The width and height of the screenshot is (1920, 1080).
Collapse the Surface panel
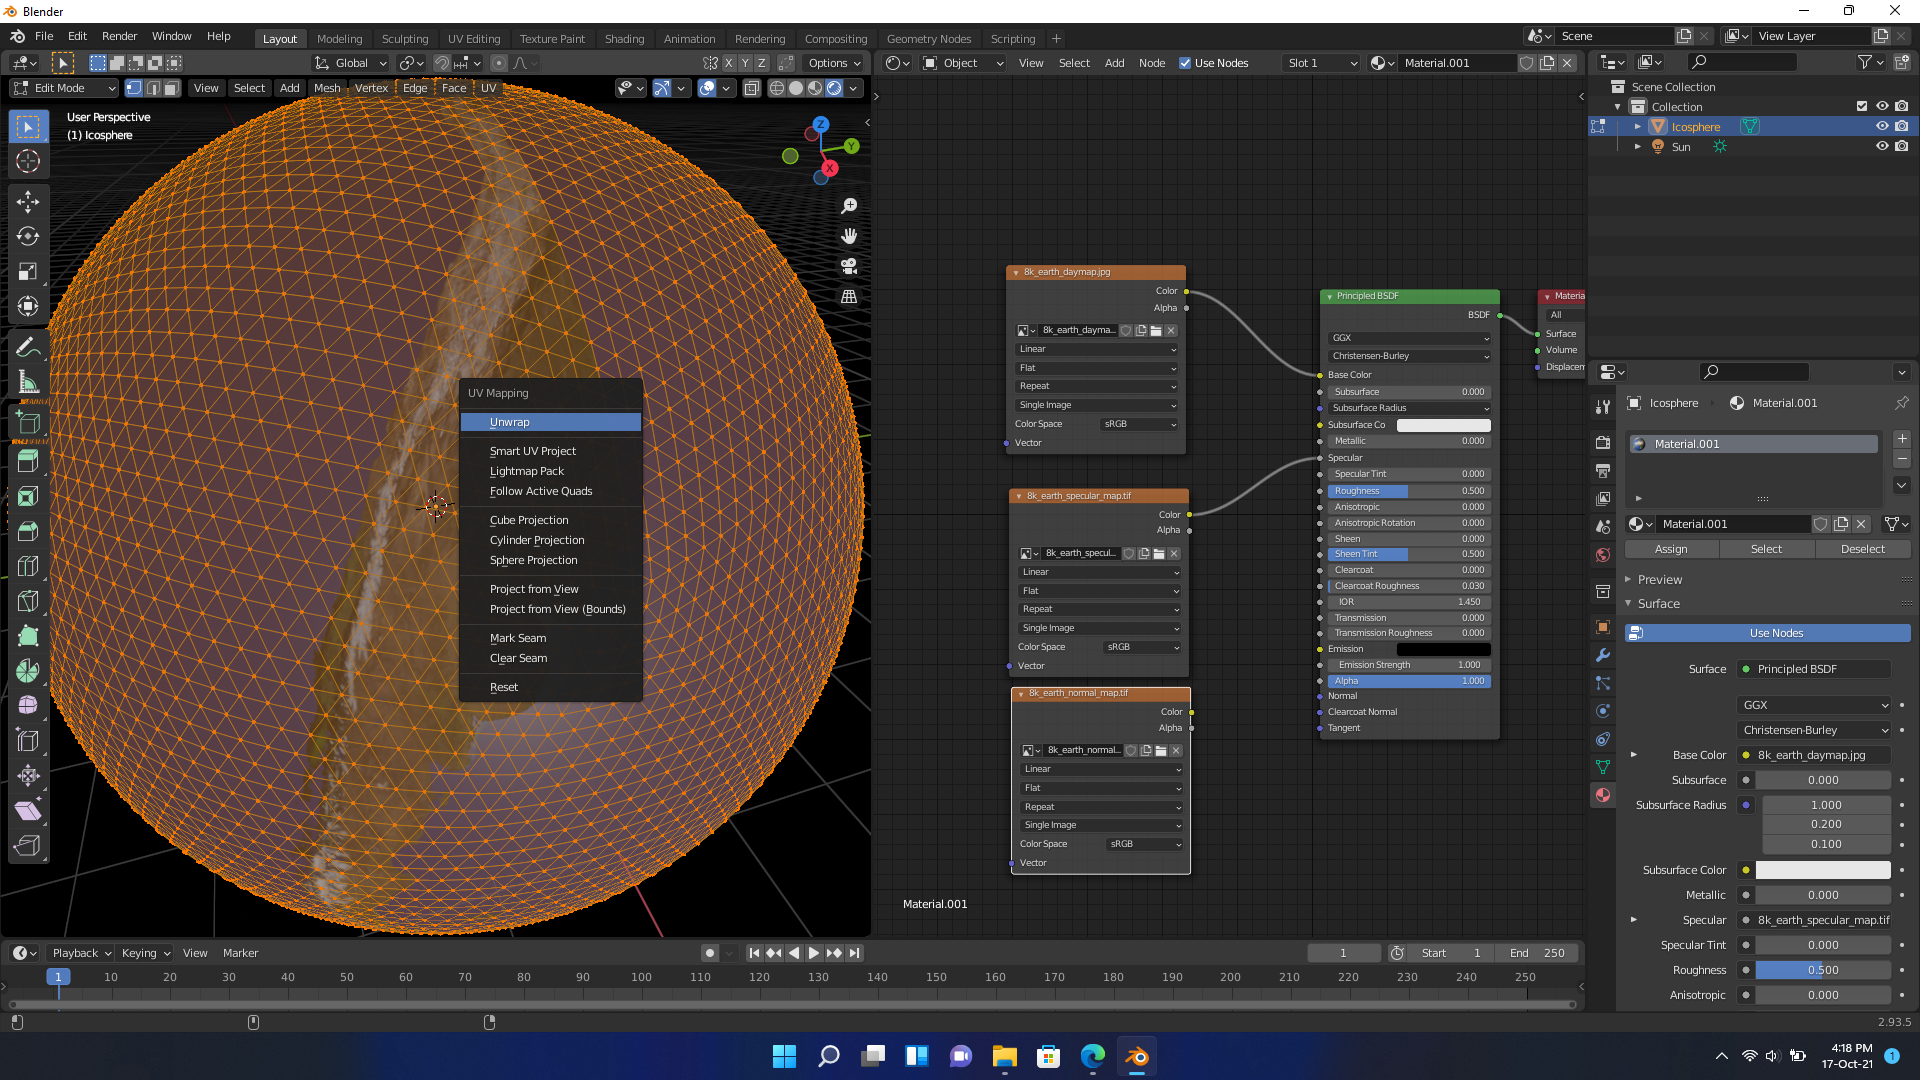[1658, 604]
